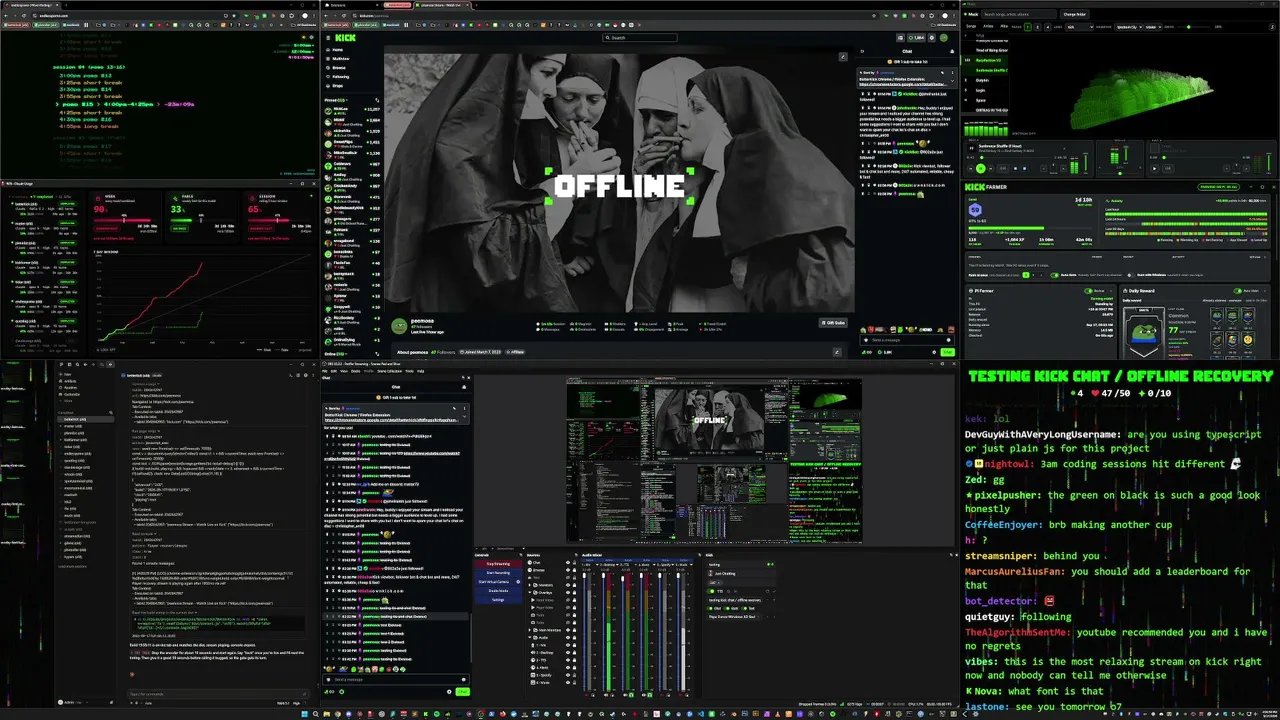1280x720 pixels.
Task: Click Start Recording in OBS controls
Action: point(498,573)
